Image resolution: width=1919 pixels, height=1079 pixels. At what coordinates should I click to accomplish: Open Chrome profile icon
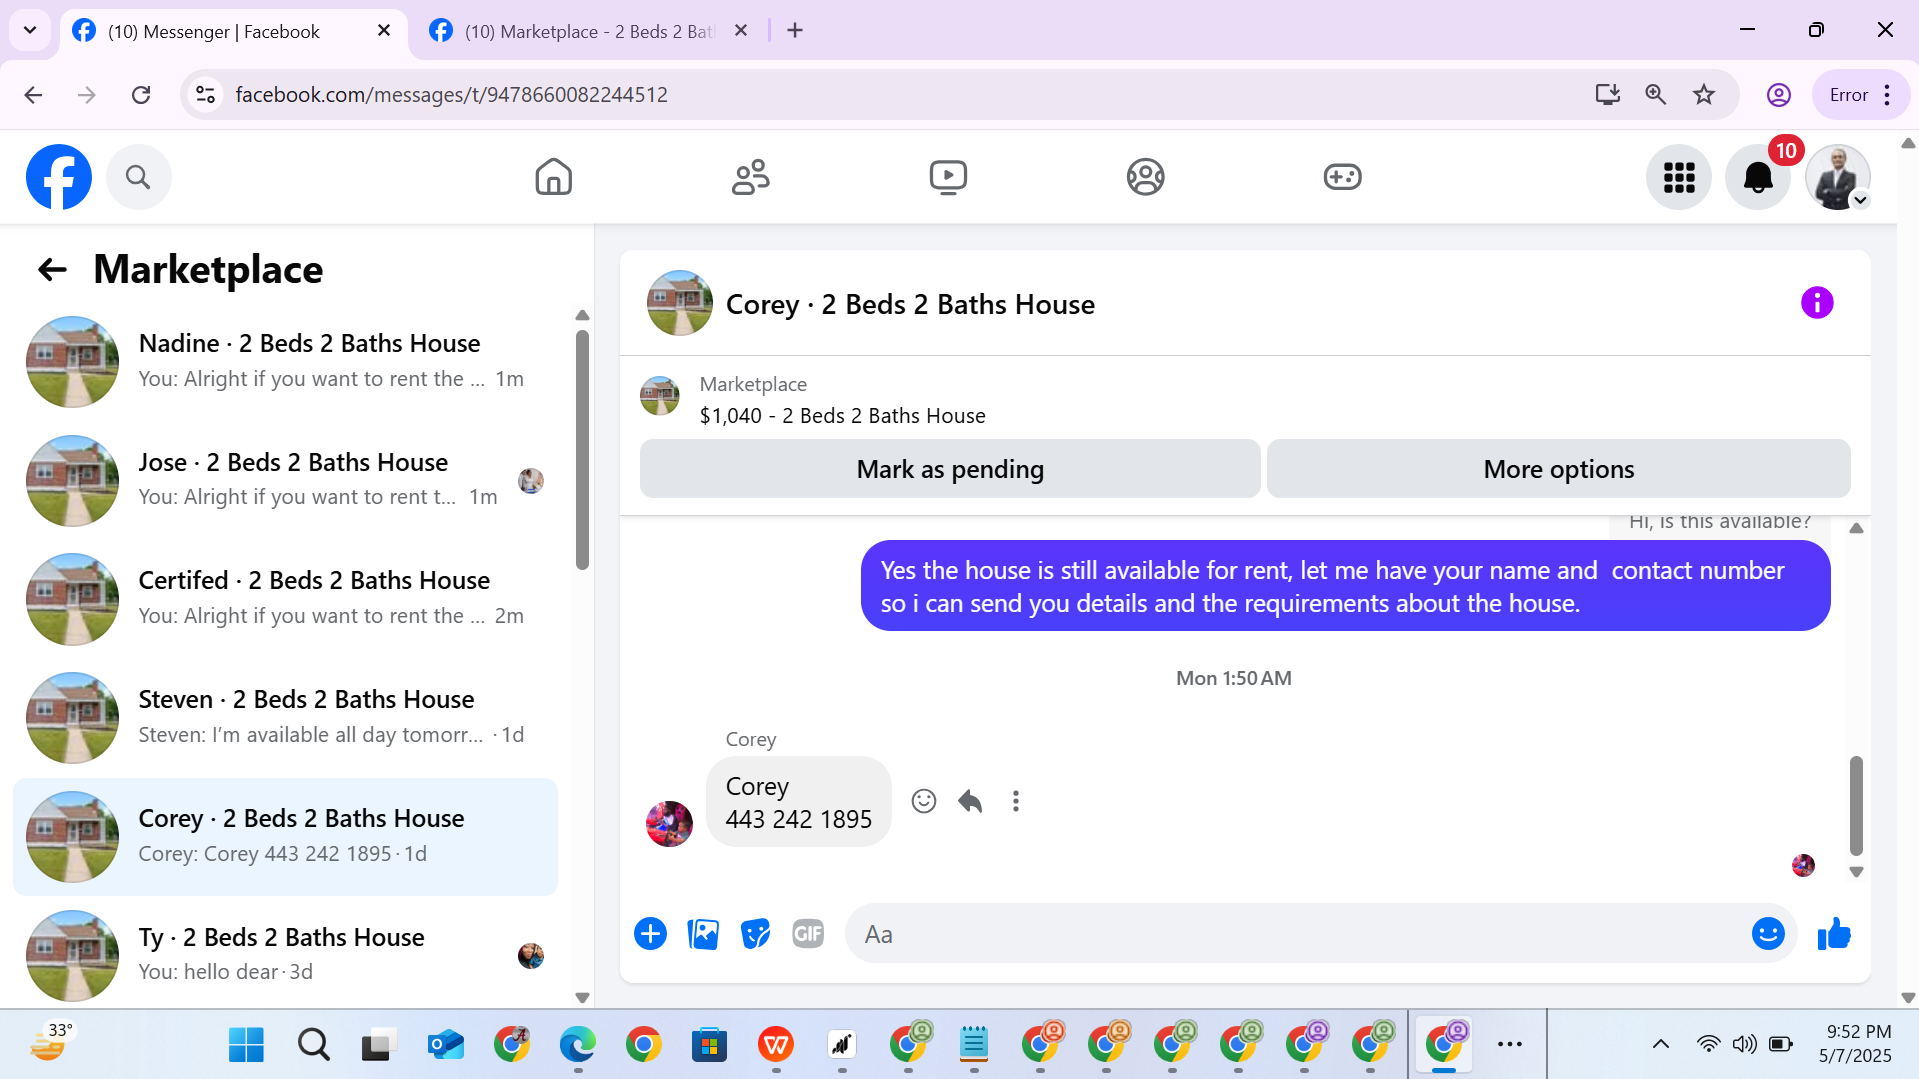click(1778, 95)
